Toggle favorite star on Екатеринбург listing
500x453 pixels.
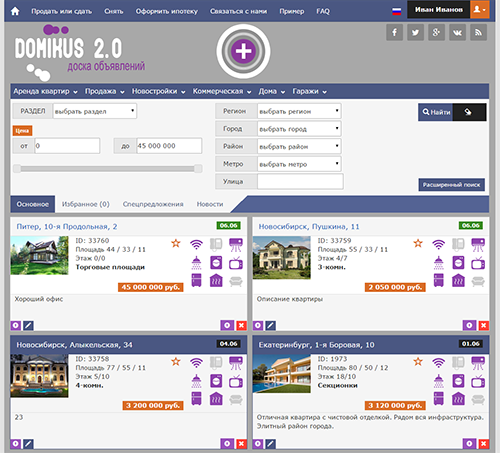point(418,362)
